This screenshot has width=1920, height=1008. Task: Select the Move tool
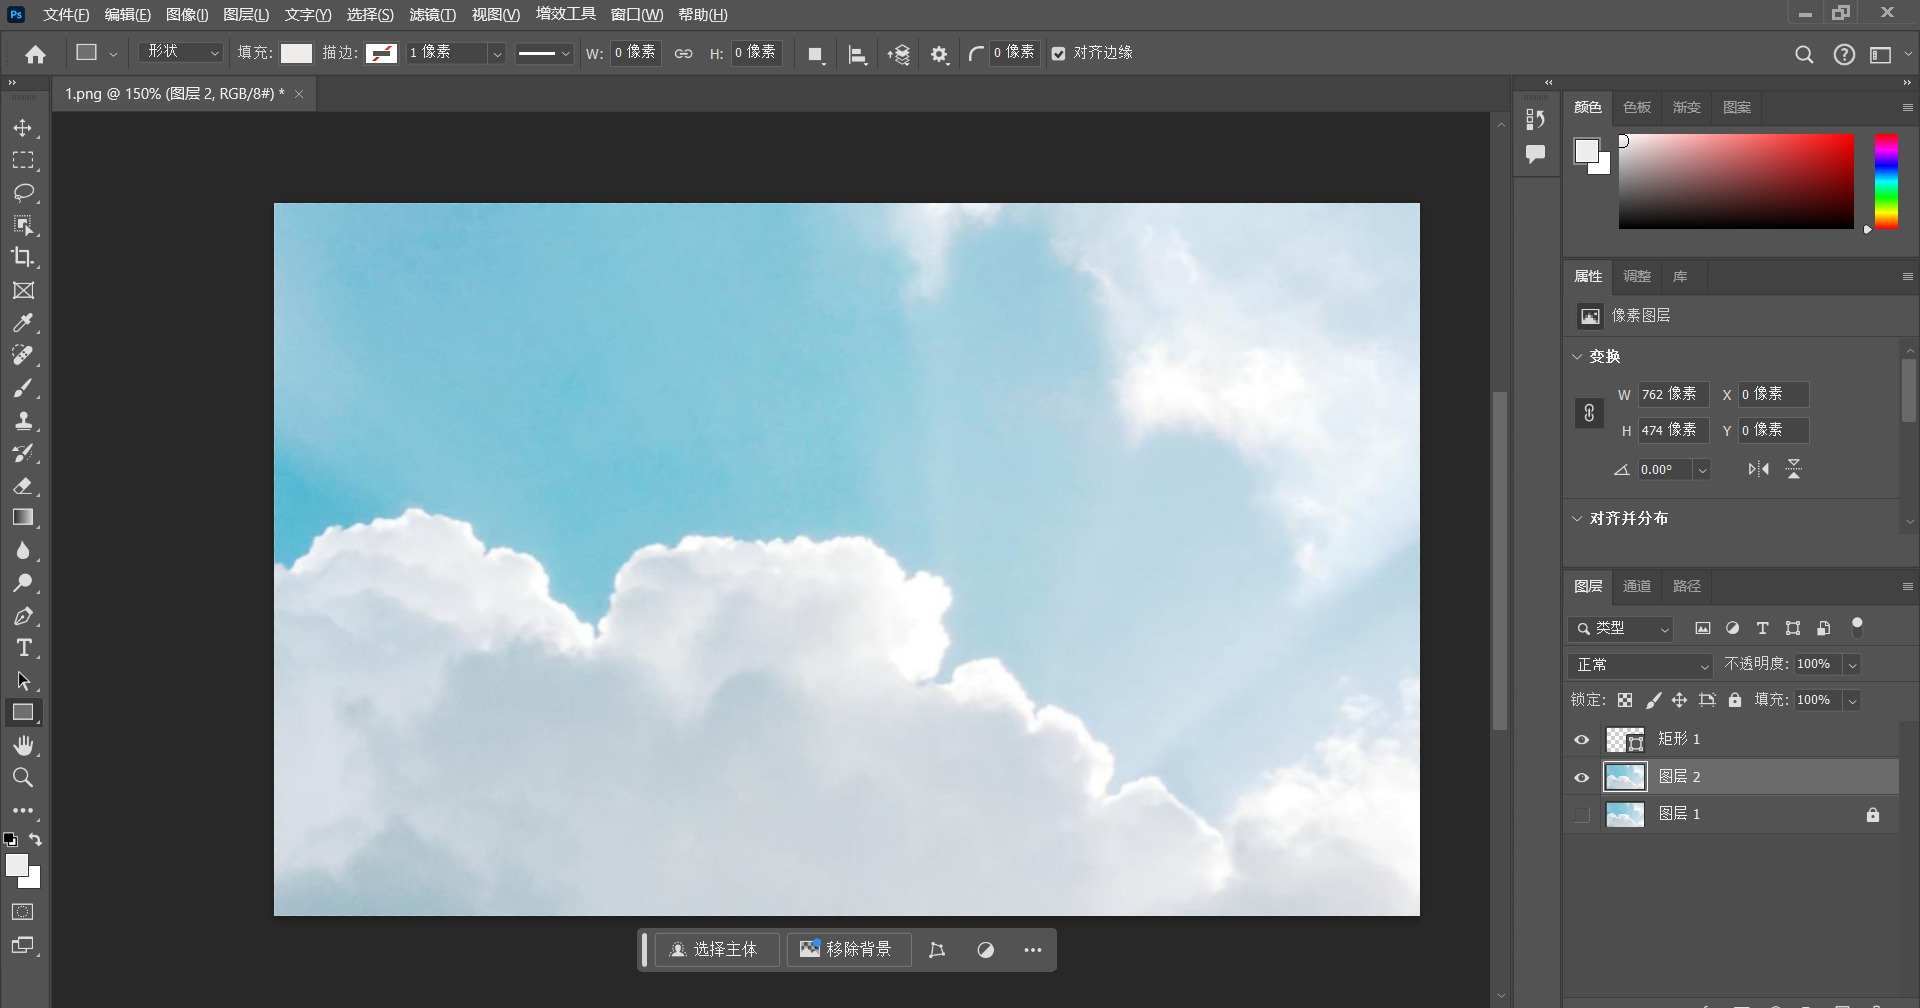23,129
